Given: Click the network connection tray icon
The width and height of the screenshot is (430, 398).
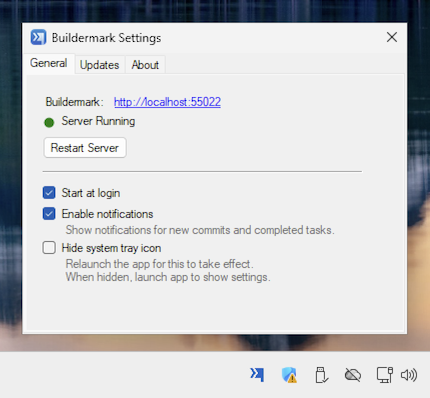Looking at the screenshot, I should [x=385, y=375].
